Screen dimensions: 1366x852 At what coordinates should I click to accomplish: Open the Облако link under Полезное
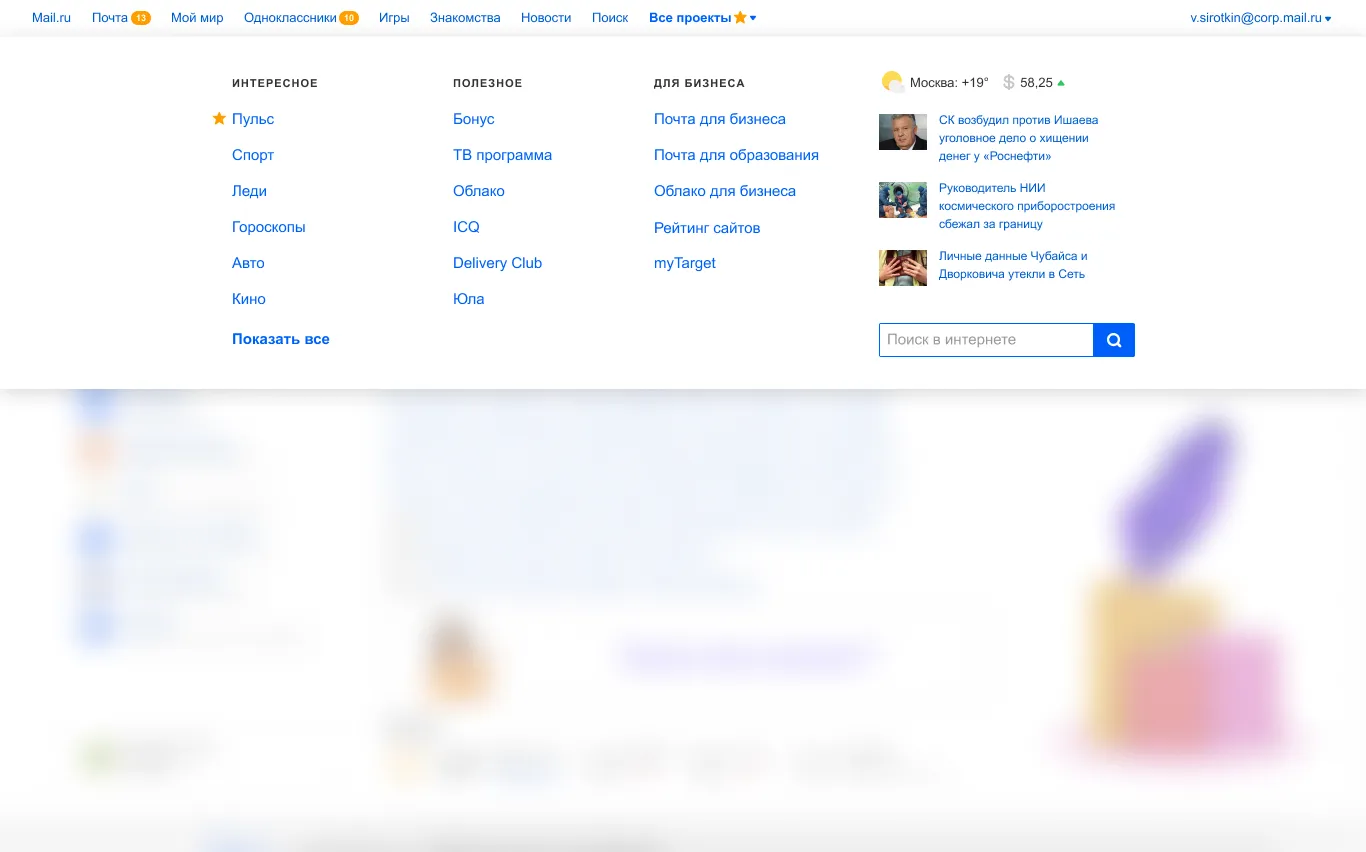pyautogui.click(x=479, y=191)
